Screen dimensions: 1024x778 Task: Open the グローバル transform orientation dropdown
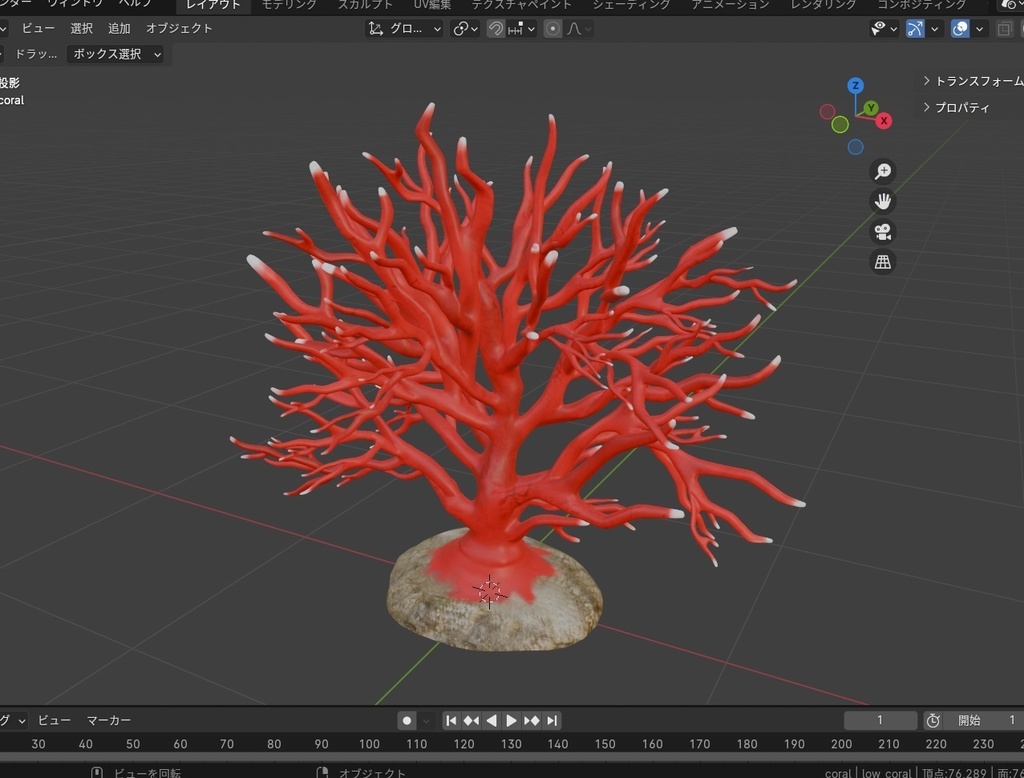[403, 28]
